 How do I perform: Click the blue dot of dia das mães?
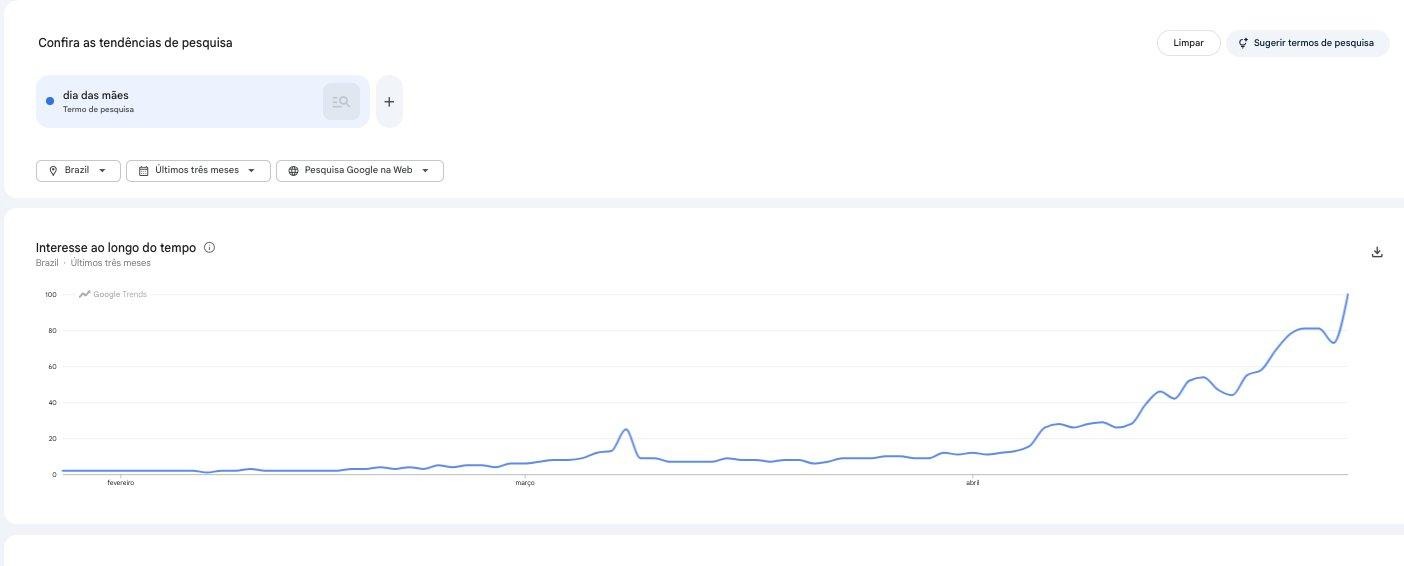coord(50,101)
